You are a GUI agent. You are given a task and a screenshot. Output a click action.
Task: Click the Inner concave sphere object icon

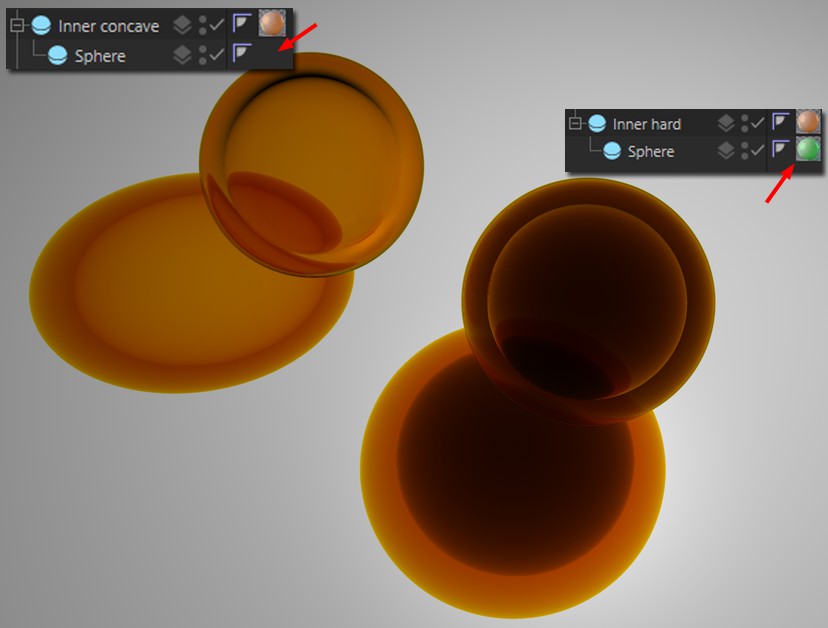click(x=41, y=26)
